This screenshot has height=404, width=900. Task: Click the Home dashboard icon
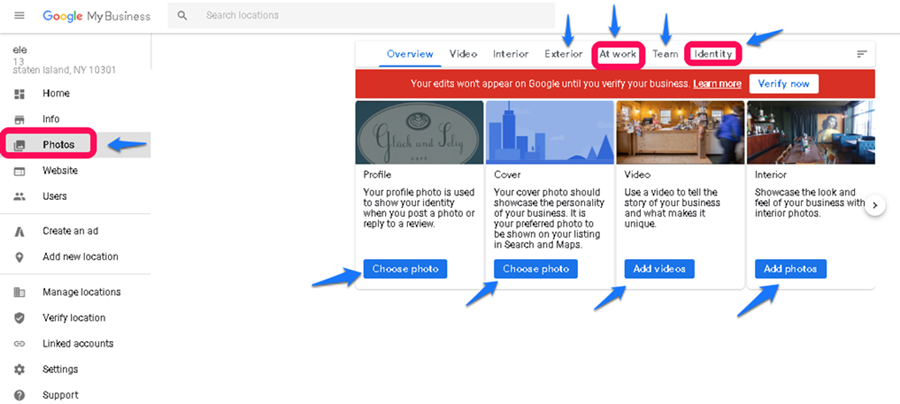click(20, 94)
